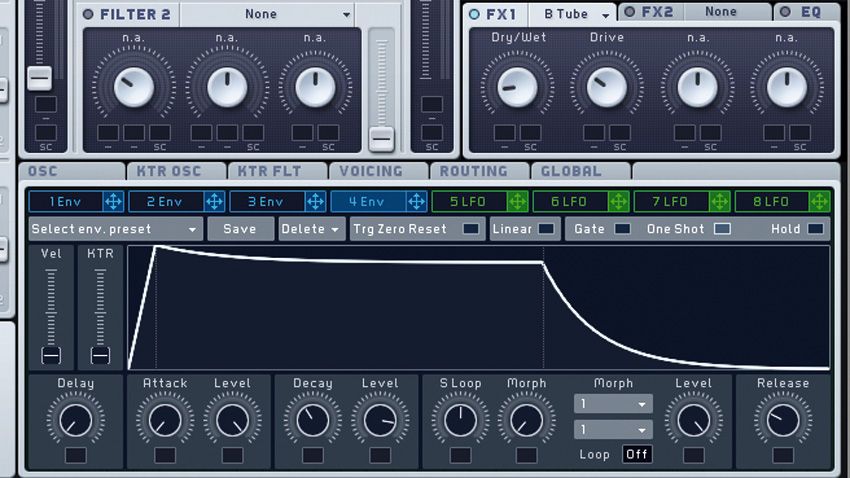Click the envelope curve display
This screenshot has width=850, height=478.
point(479,308)
